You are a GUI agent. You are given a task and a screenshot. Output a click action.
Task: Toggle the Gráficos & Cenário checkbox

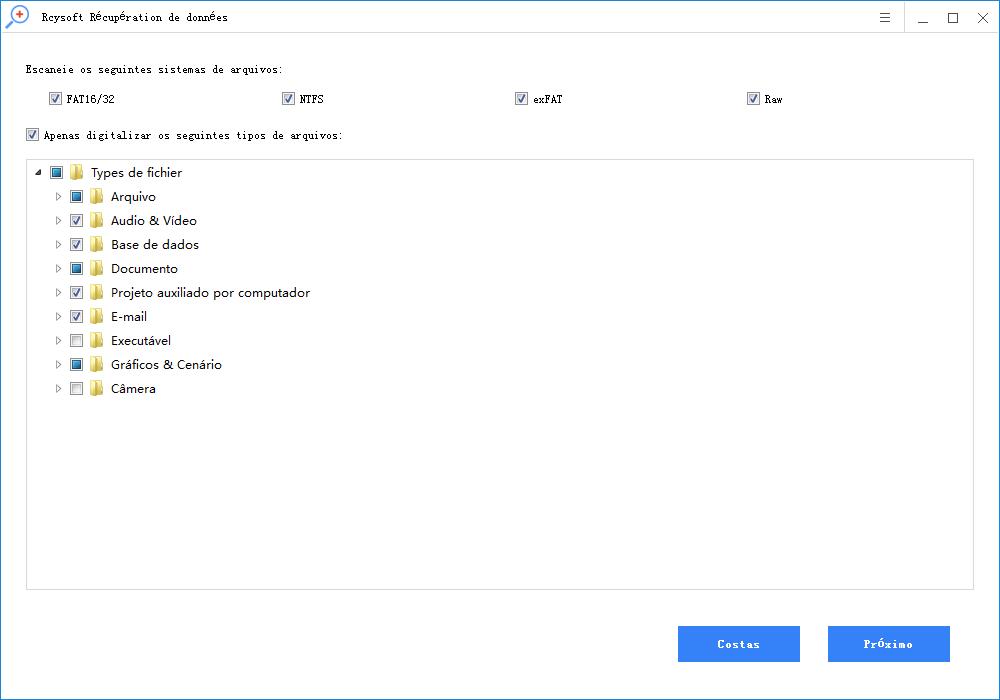coord(77,365)
